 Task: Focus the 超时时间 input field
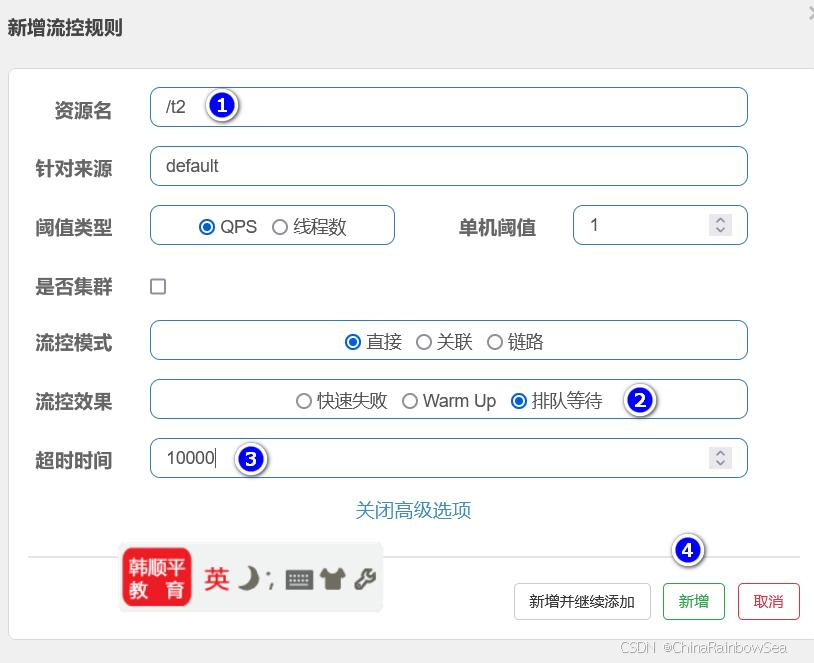449,458
